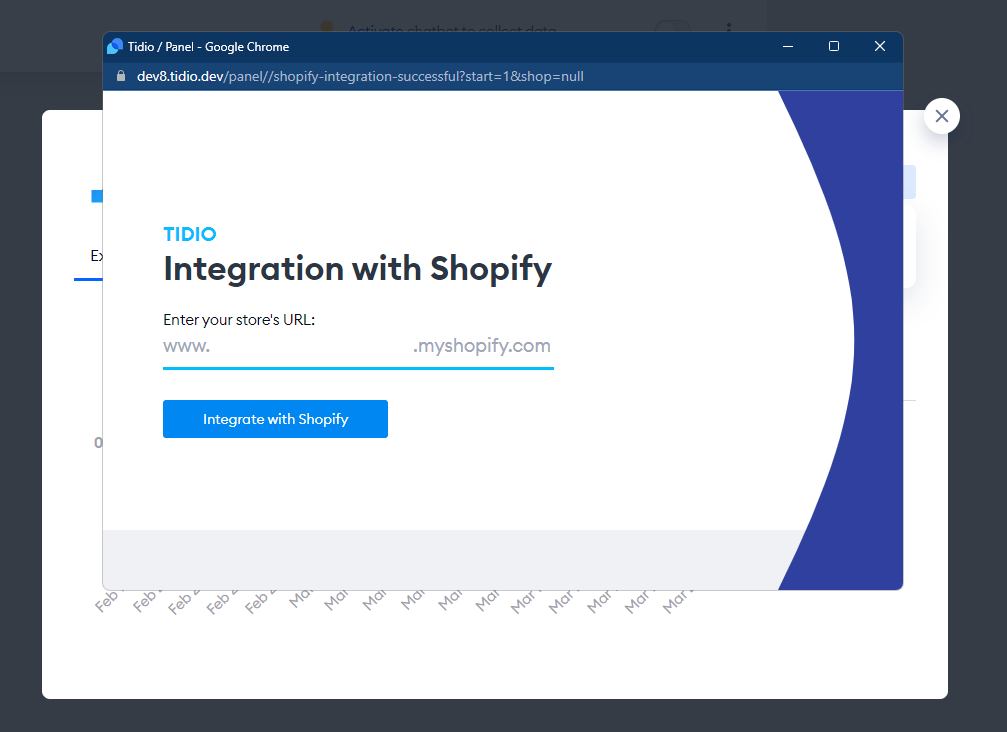This screenshot has width=1007, height=732.
Task: Click the Integrate with Shopify button
Action: [x=276, y=419]
